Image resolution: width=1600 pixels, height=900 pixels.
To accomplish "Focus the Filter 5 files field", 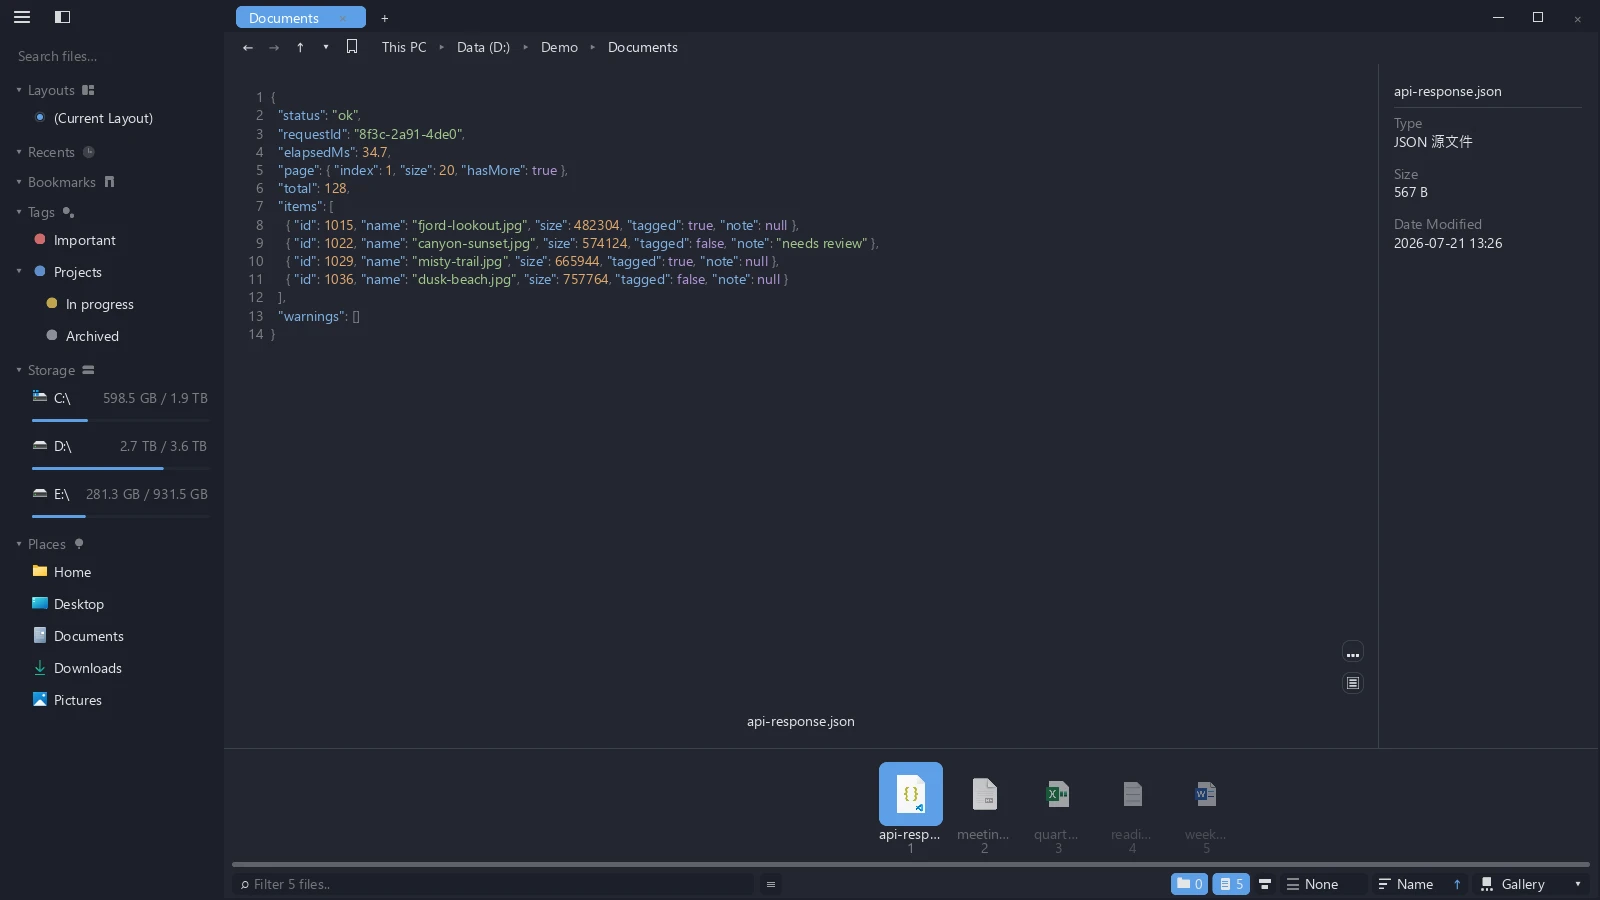I will (x=494, y=884).
